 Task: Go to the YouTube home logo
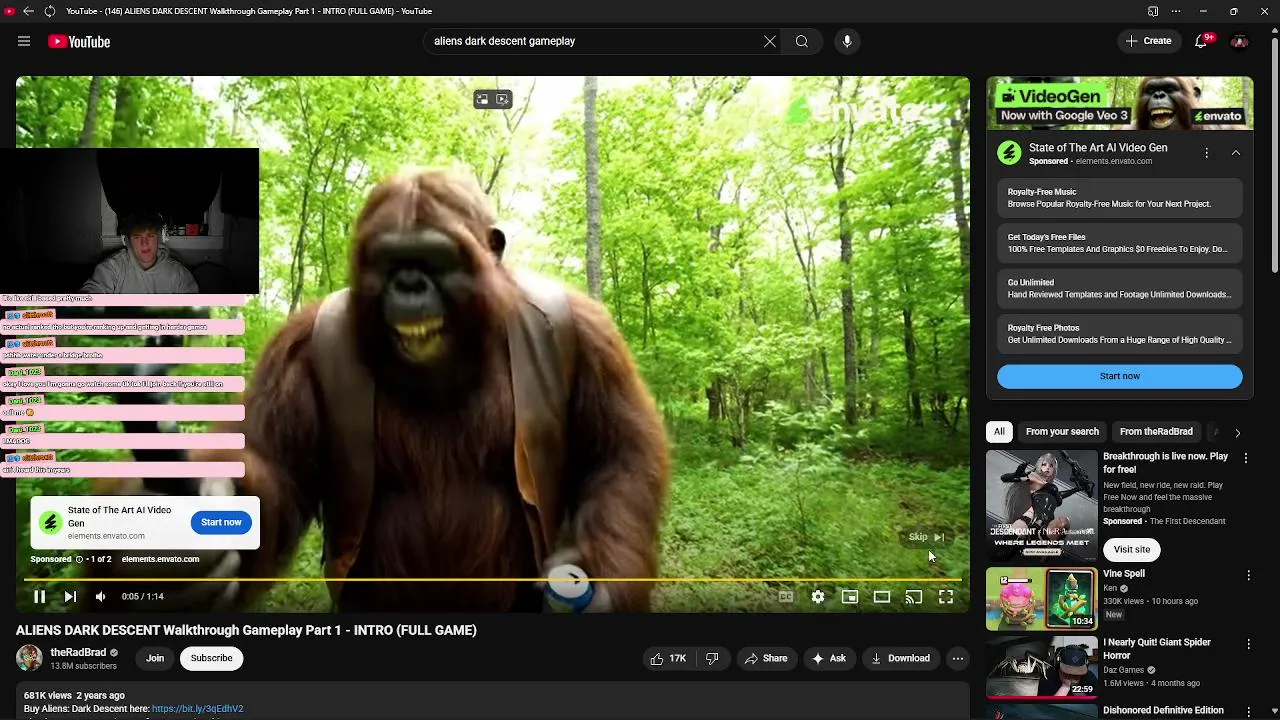click(79, 41)
